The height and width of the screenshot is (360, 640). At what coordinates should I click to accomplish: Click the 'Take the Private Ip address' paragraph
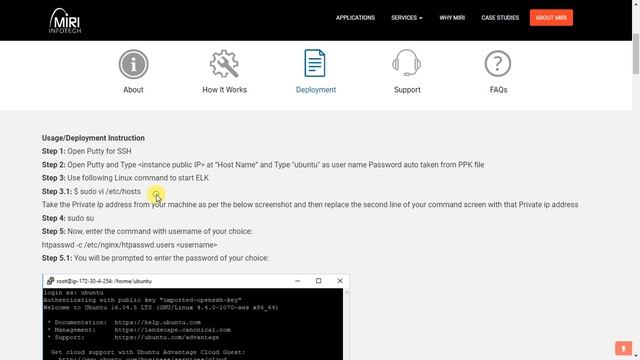310,204
